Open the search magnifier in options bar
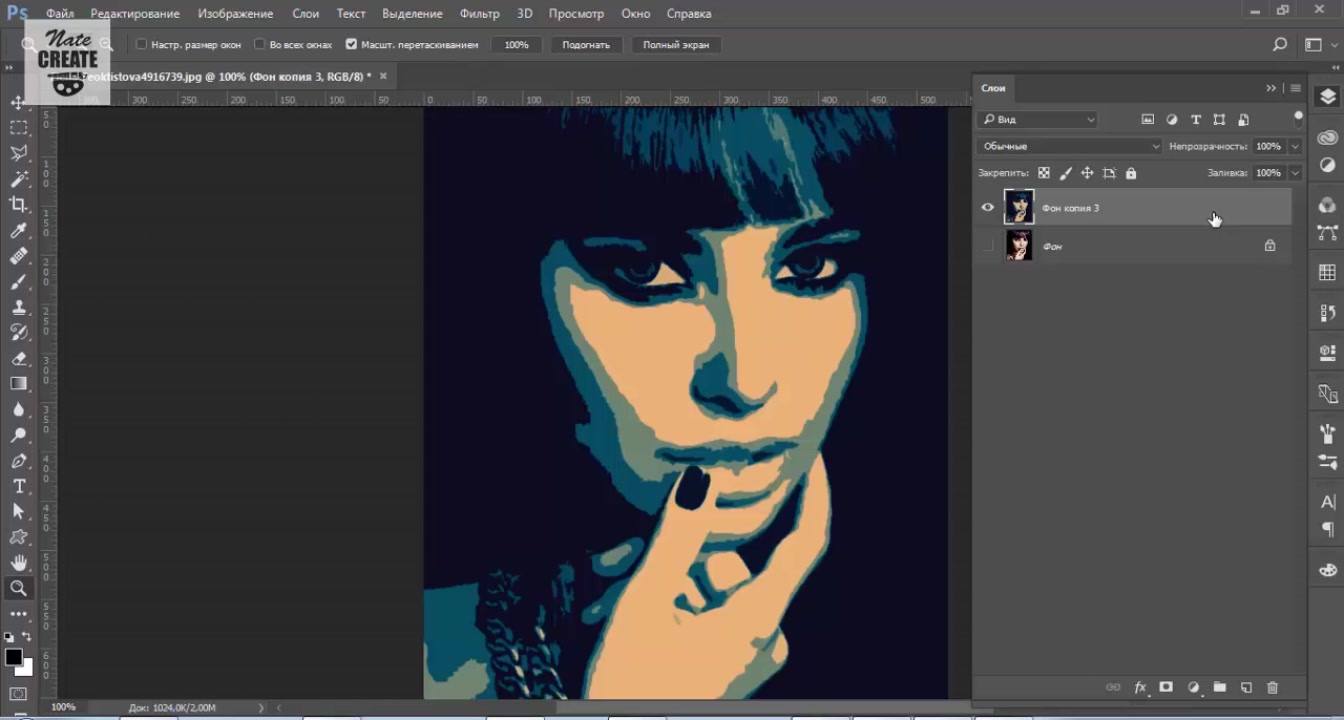This screenshot has height=720, width=1344. tap(1280, 45)
